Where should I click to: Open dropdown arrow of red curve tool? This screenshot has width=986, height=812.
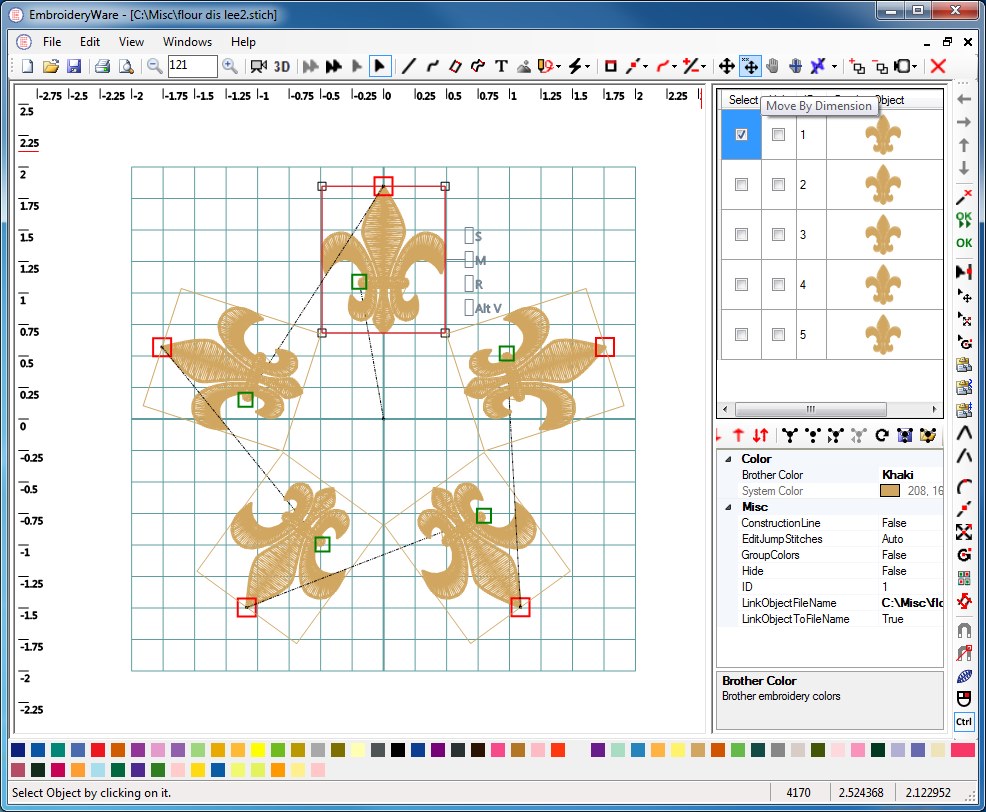pyautogui.click(x=675, y=66)
